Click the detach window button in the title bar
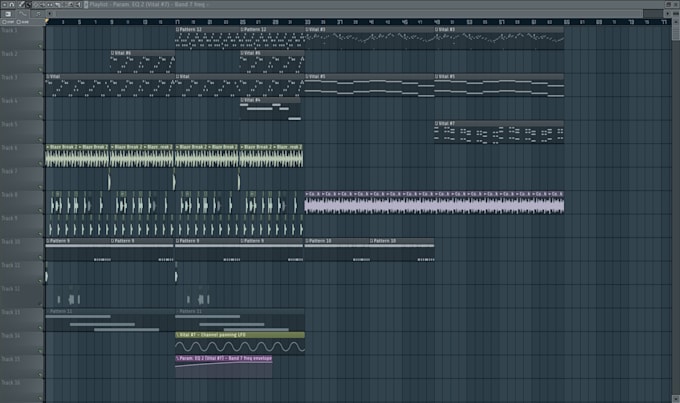Image resolution: width=680 pixels, height=403 pixels. click(668, 4)
